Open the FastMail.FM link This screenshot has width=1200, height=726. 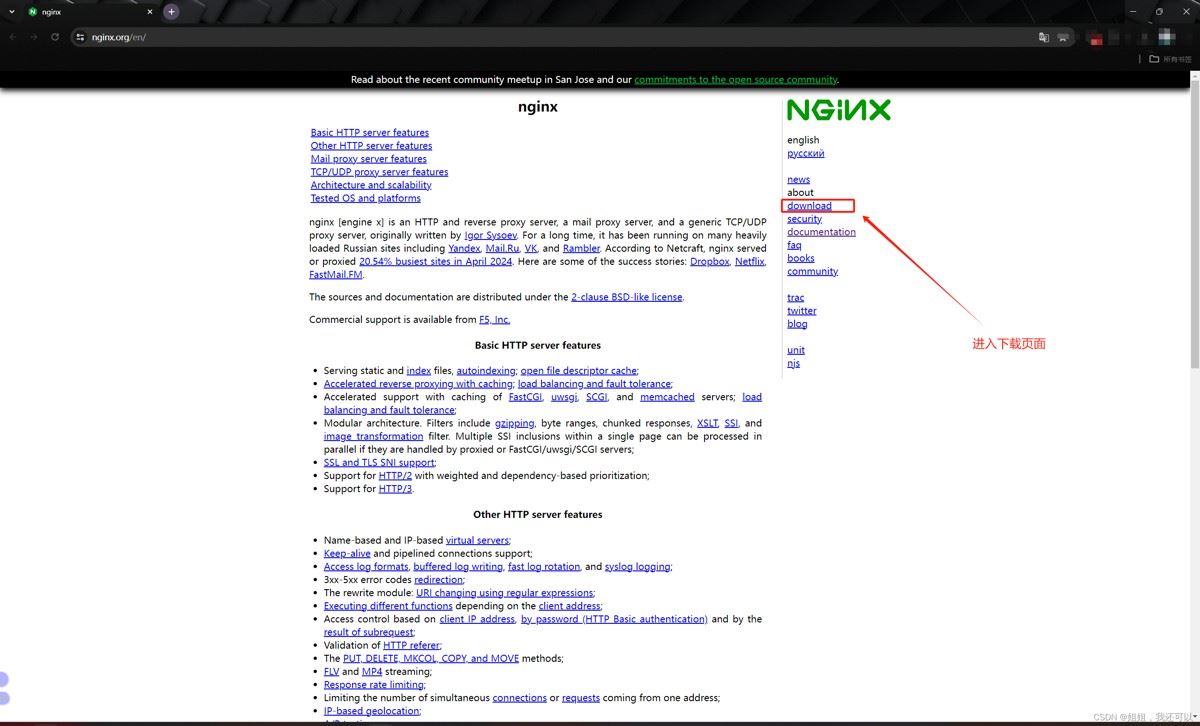[x=335, y=275]
